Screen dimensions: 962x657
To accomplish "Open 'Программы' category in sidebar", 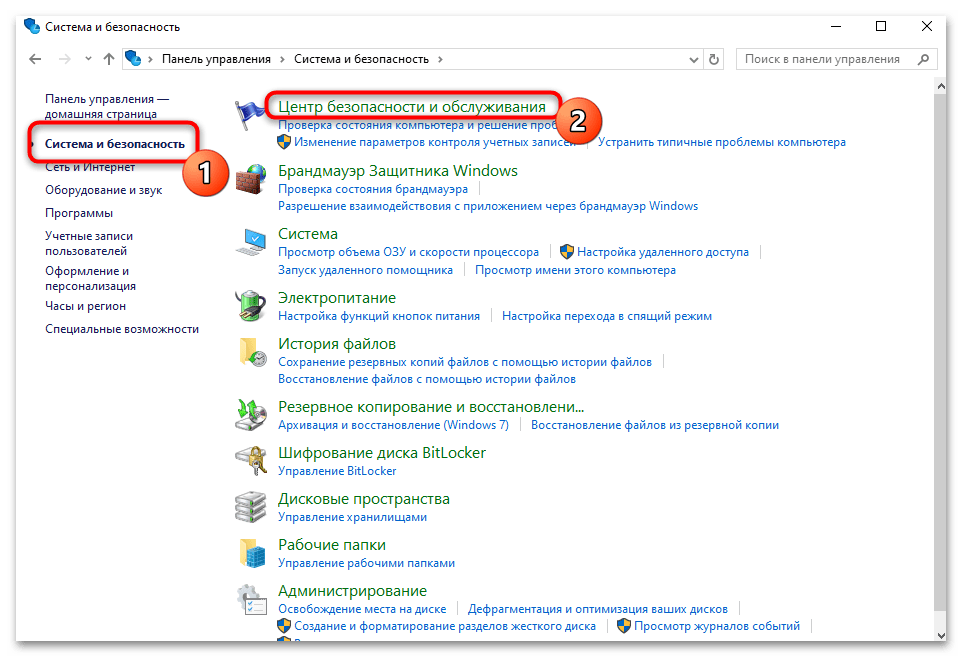I will pos(79,213).
